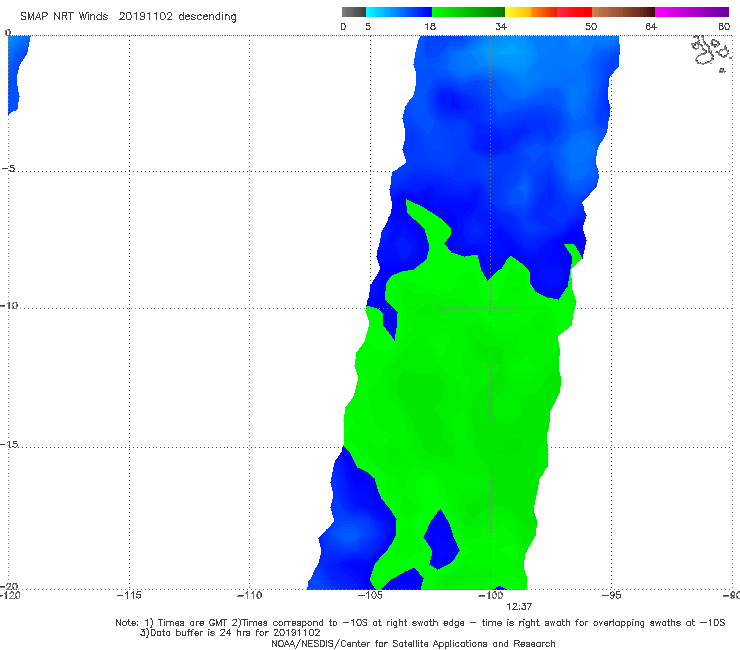Click the brown segment of the color bar

tap(623, 12)
